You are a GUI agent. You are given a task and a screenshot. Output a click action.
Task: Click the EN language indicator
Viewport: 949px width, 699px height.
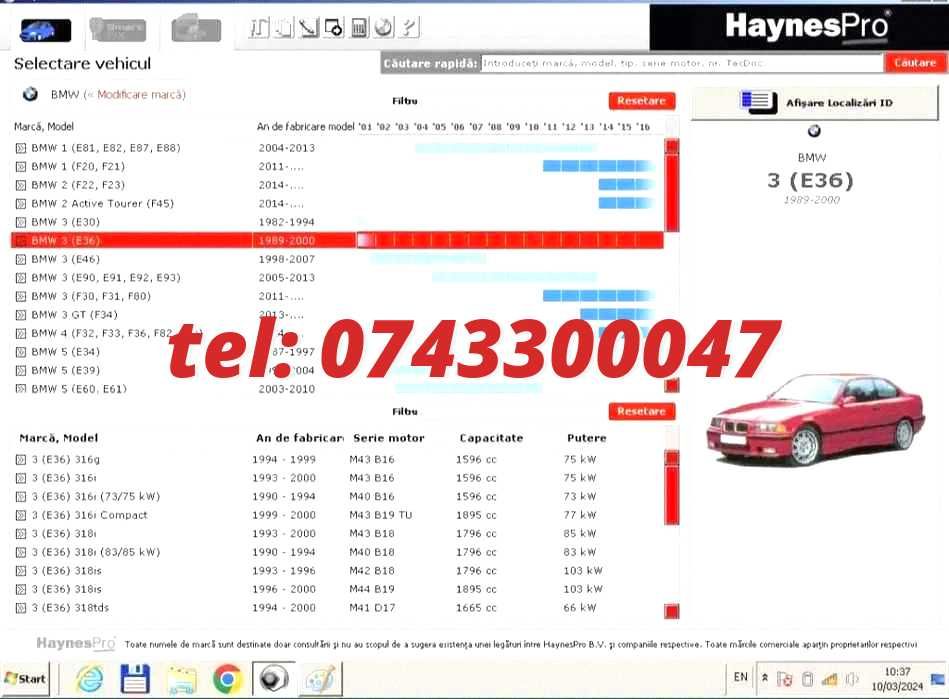click(x=741, y=677)
